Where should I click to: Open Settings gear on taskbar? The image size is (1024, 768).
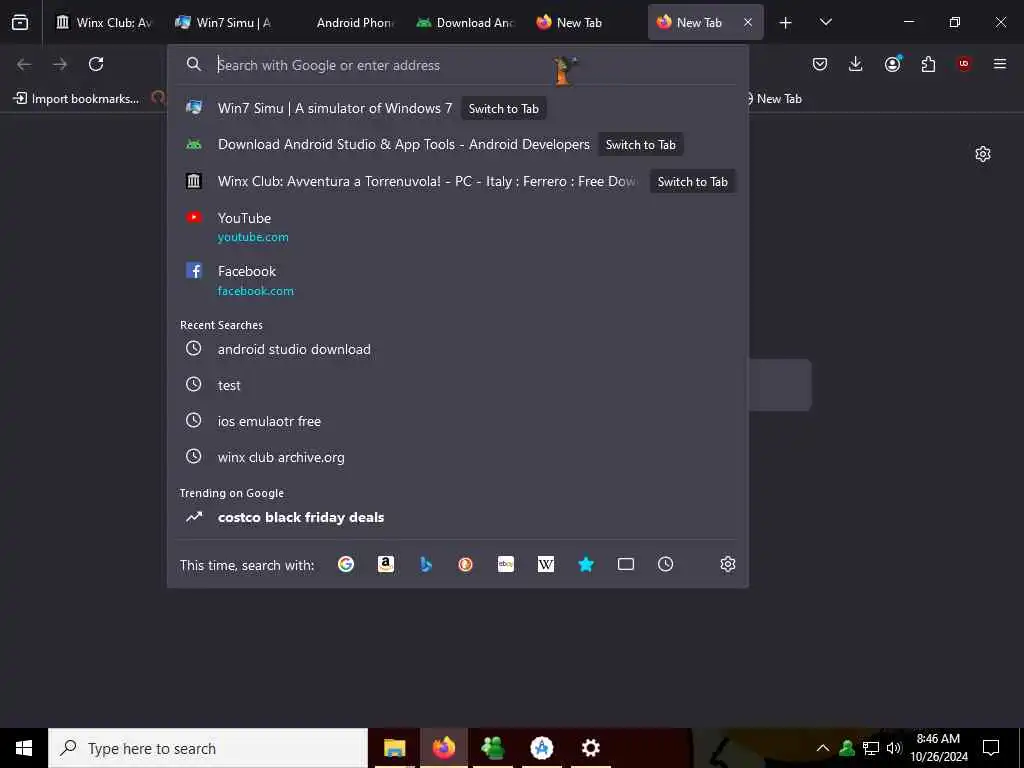[590, 748]
